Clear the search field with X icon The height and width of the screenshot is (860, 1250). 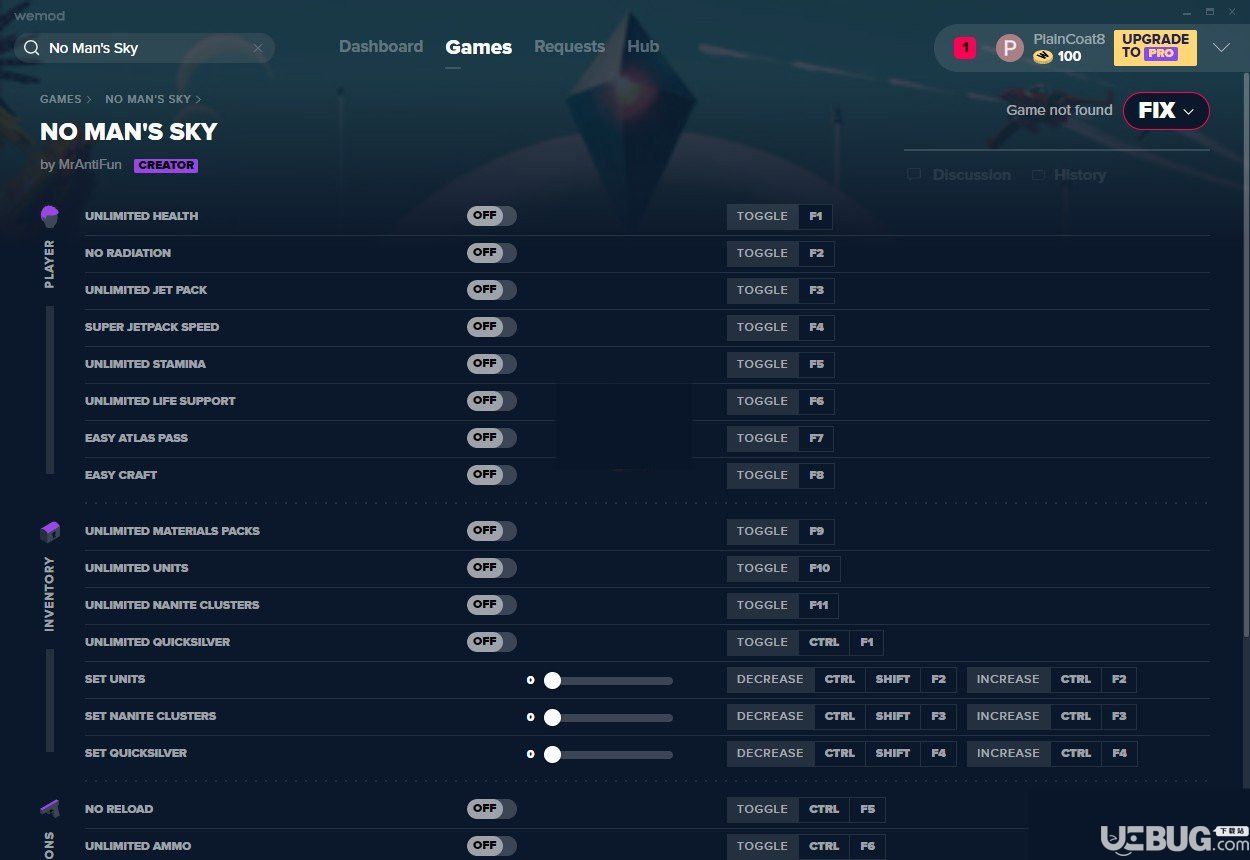point(257,48)
